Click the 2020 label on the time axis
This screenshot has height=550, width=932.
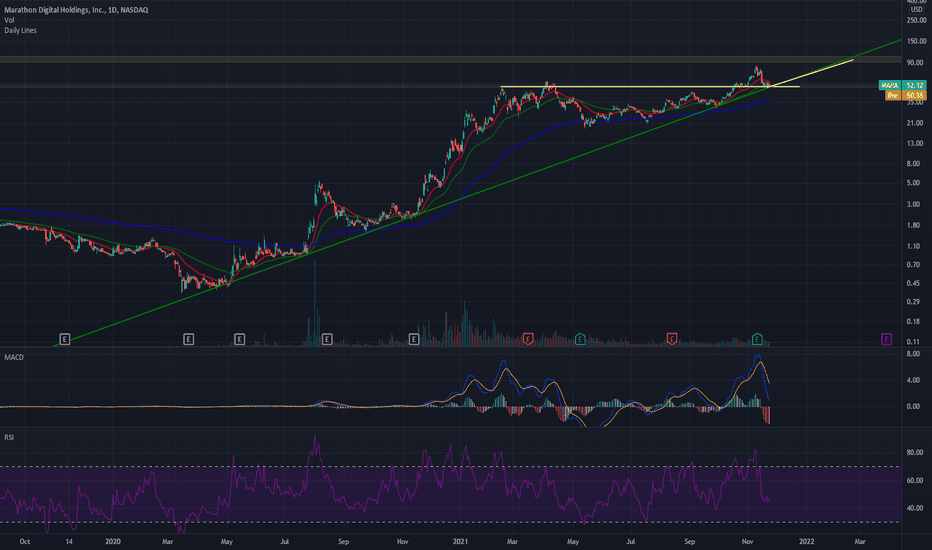coord(113,542)
